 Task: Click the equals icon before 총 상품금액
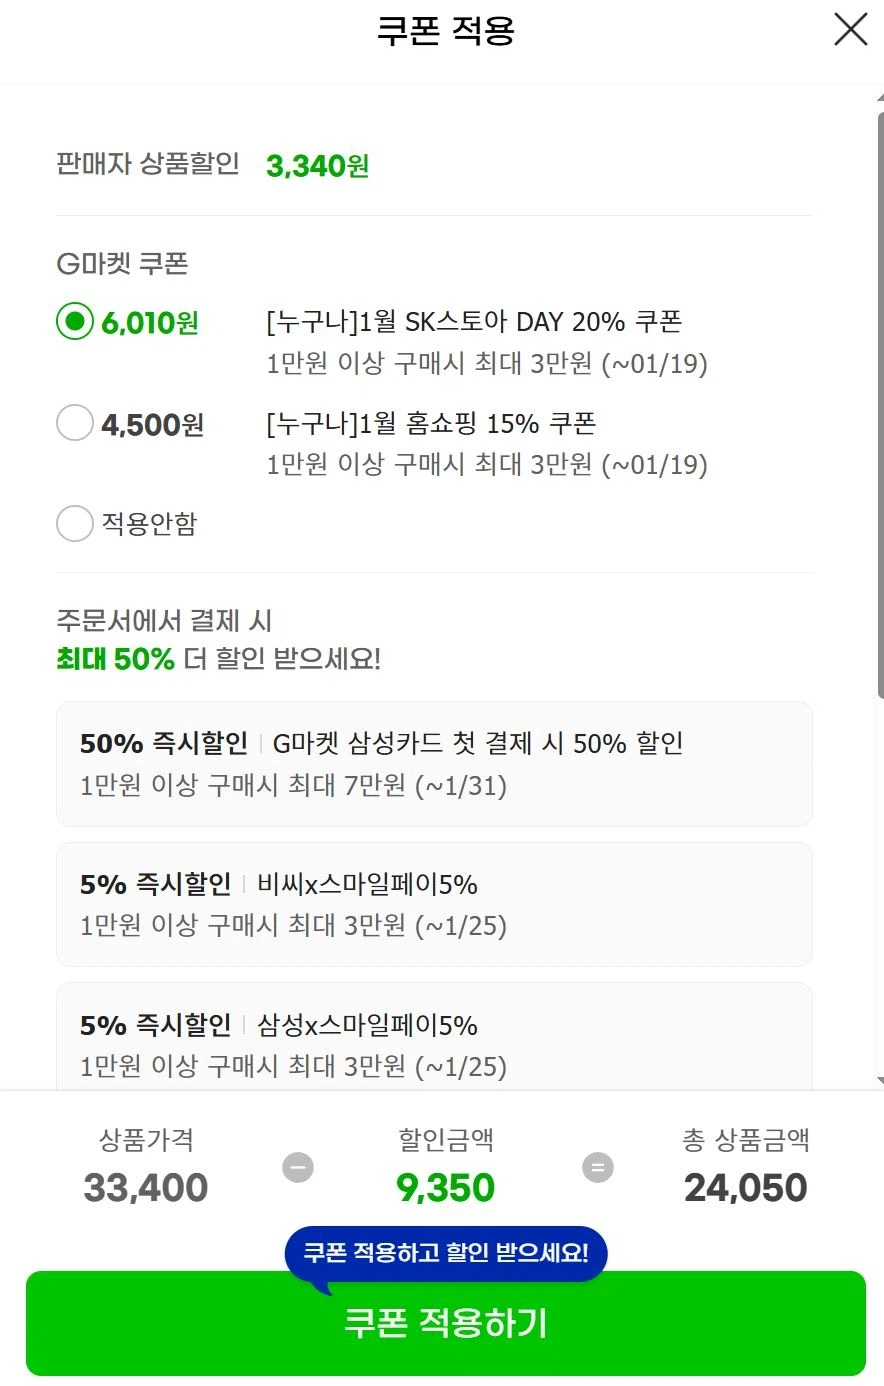[x=597, y=1167]
